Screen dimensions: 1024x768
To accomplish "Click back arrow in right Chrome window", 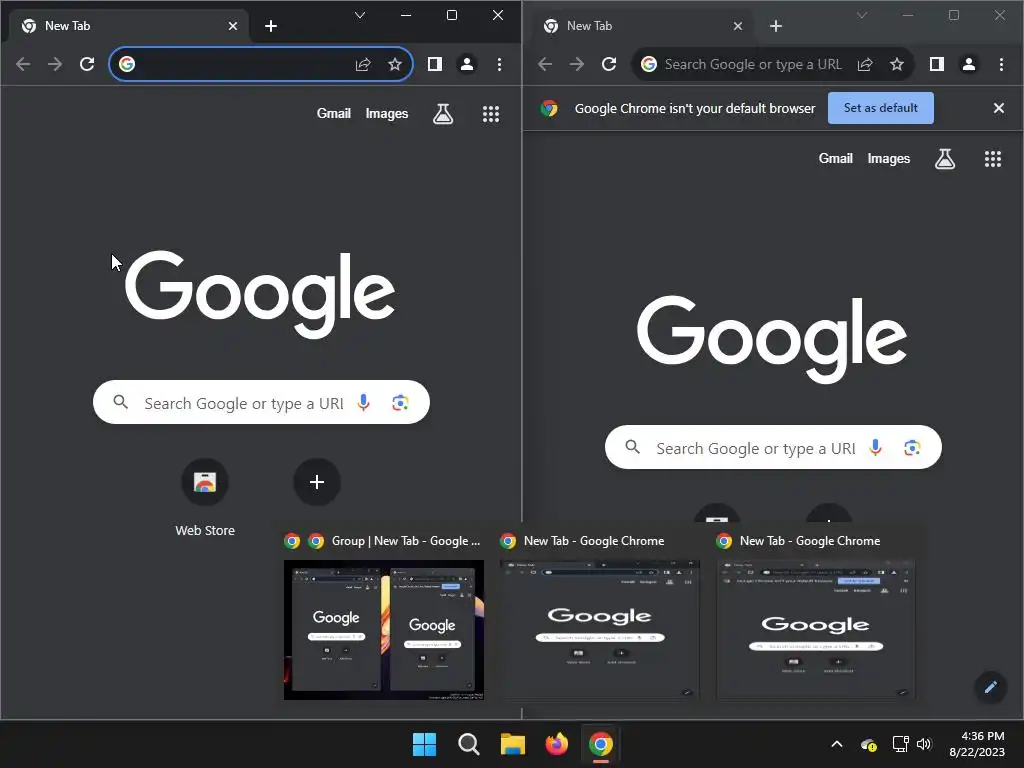I will click(x=545, y=64).
